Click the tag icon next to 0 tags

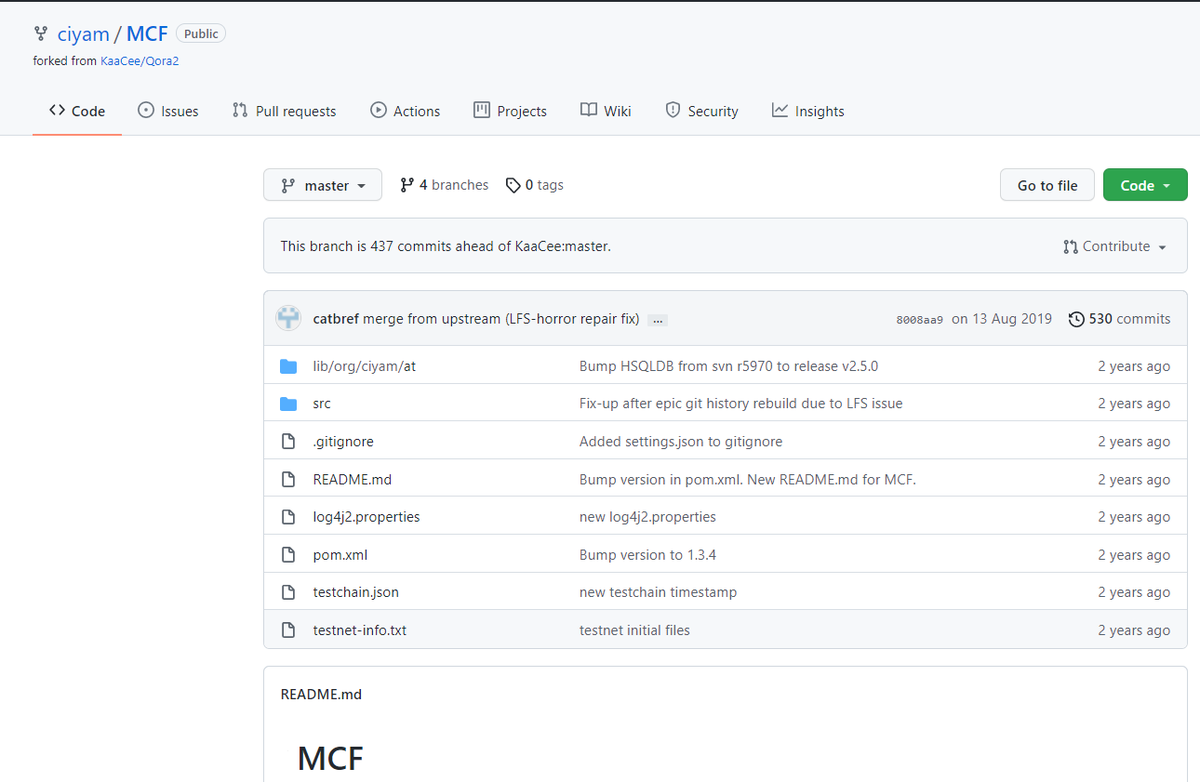click(x=513, y=185)
